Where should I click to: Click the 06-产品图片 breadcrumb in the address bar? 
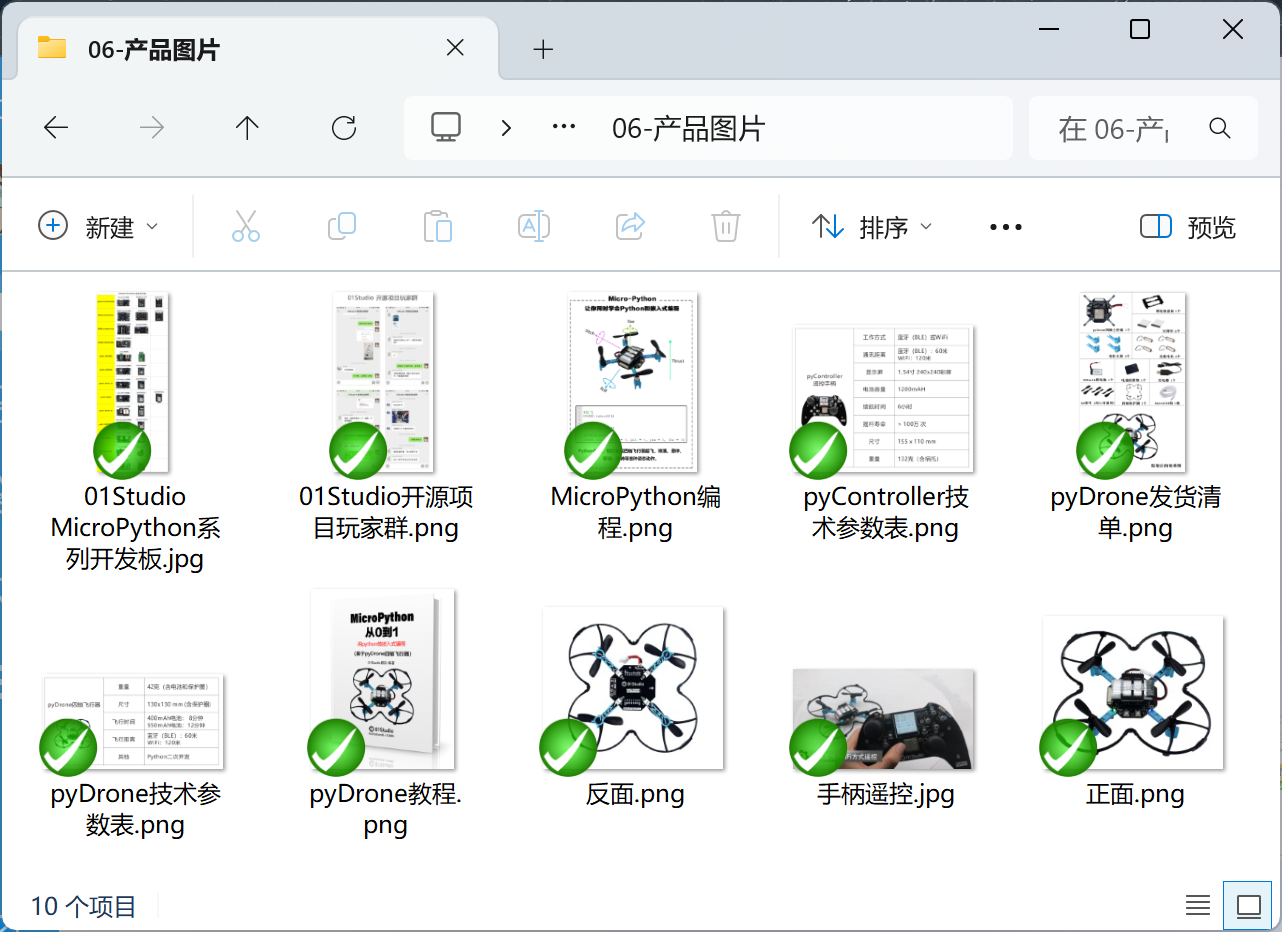click(688, 128)
